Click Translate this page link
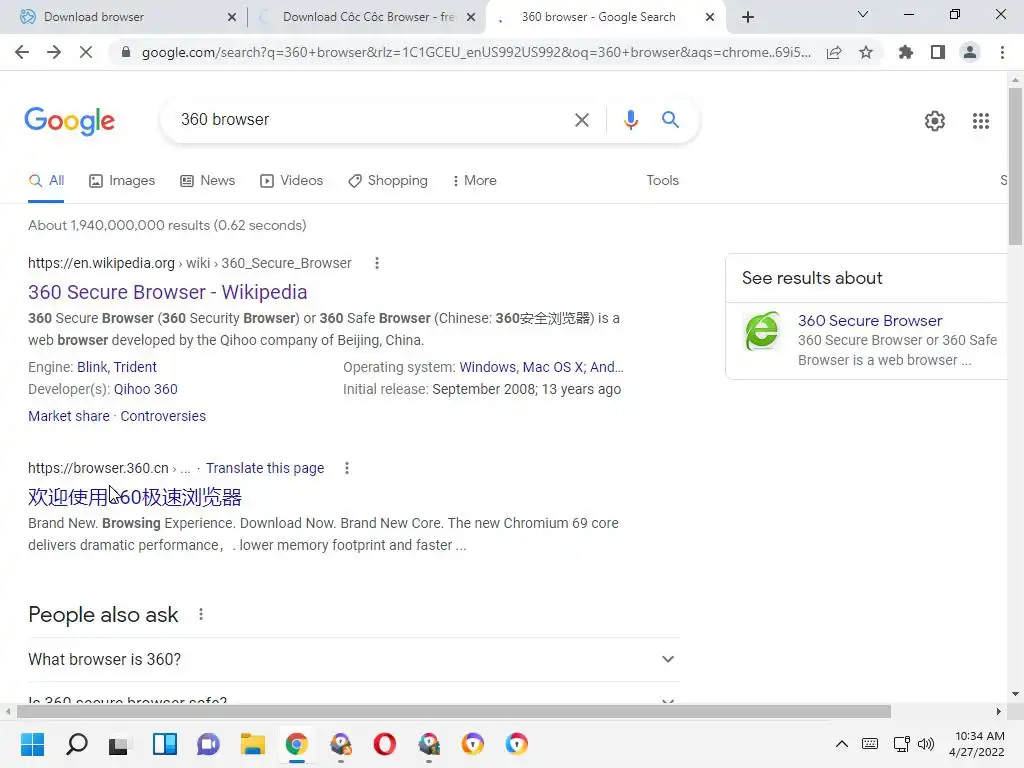1024x768 pixels. (264, 468)
